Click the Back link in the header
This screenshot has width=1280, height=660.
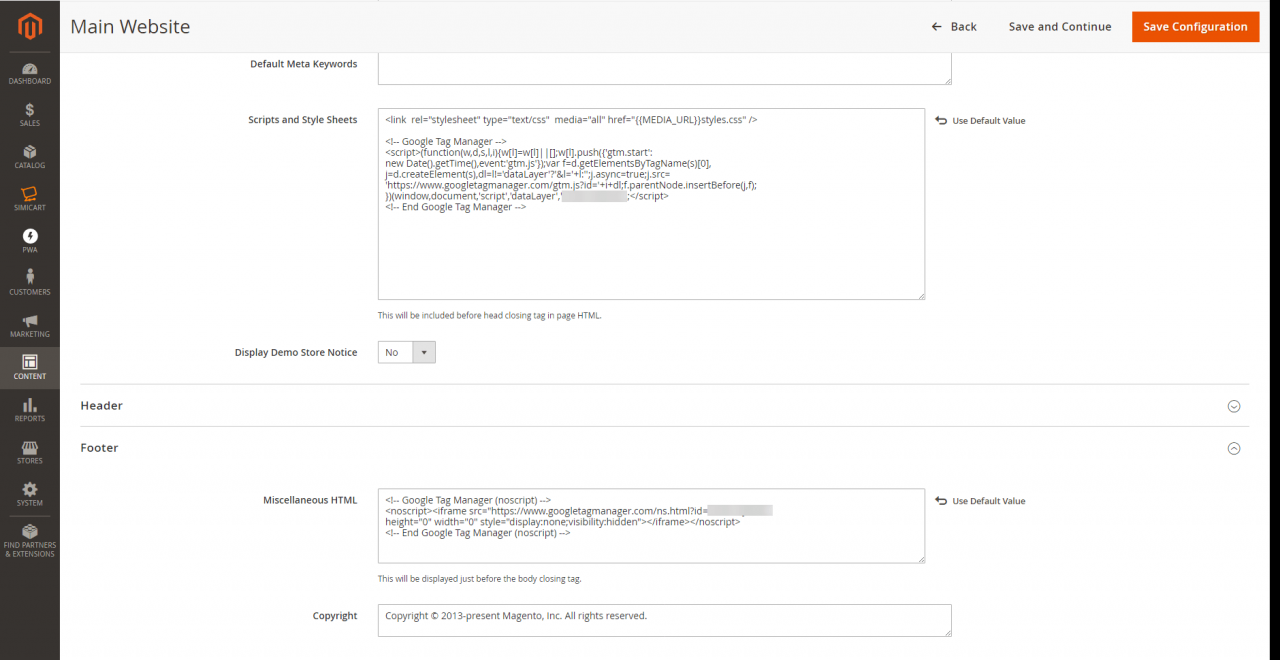tap(954, 26)
